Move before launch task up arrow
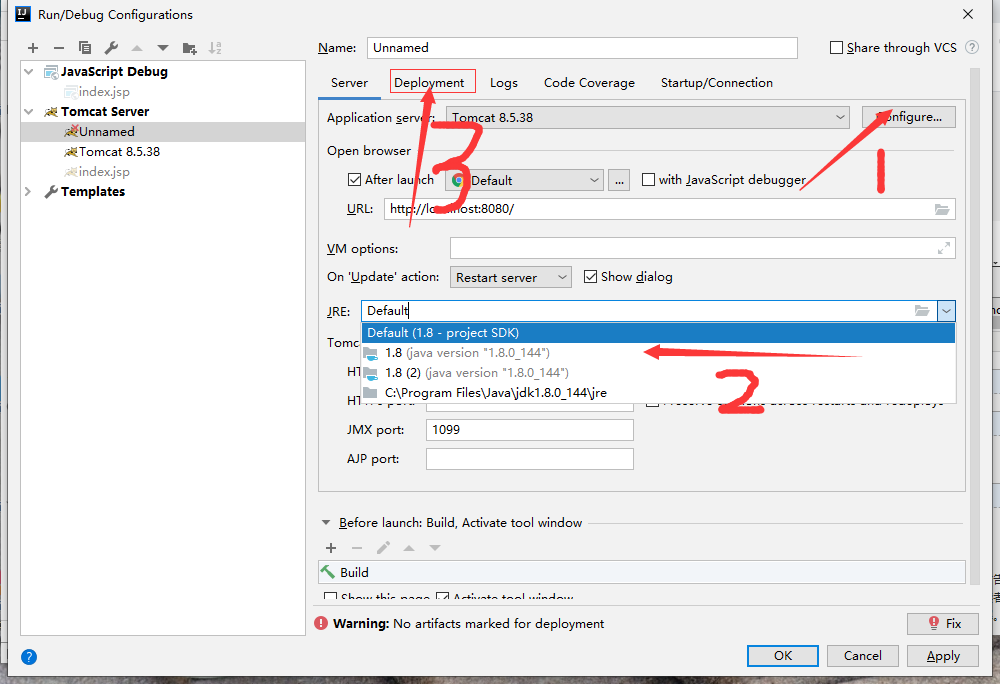 tap(409, 548)
